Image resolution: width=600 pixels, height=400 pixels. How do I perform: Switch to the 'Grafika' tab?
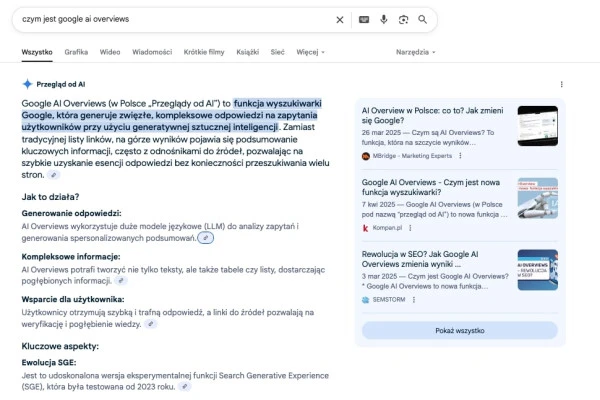(76, 52)
